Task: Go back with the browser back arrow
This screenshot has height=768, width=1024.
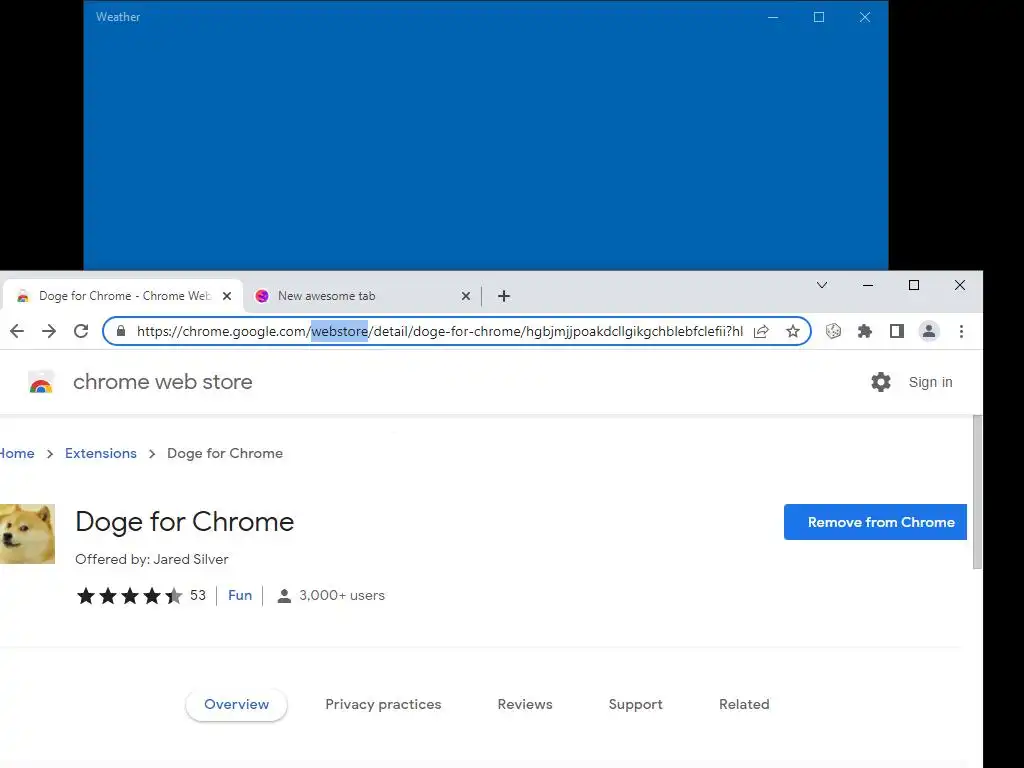Action: pyautogui.click(x=17, y=331)
